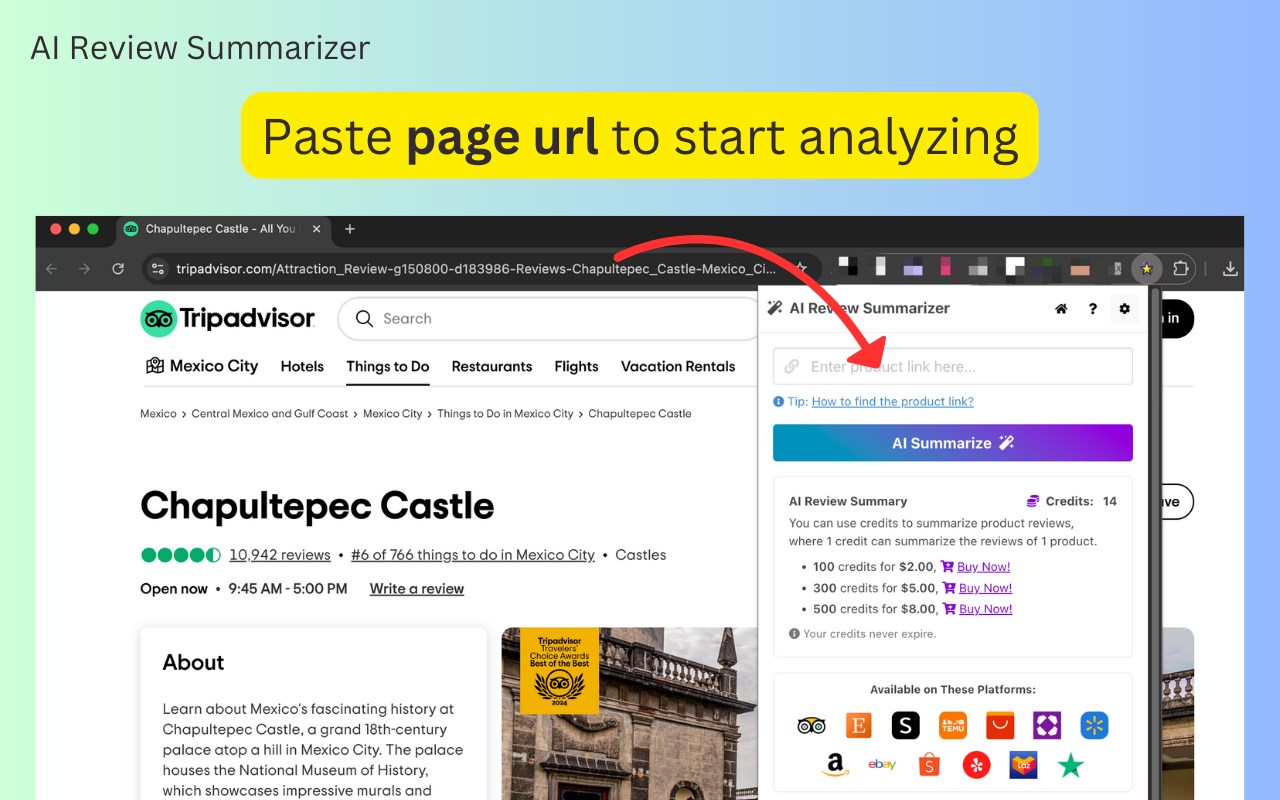1280x800 pixels.
Task: Open the gear settings icon in summarizer panel
Action: [1124, 309]
